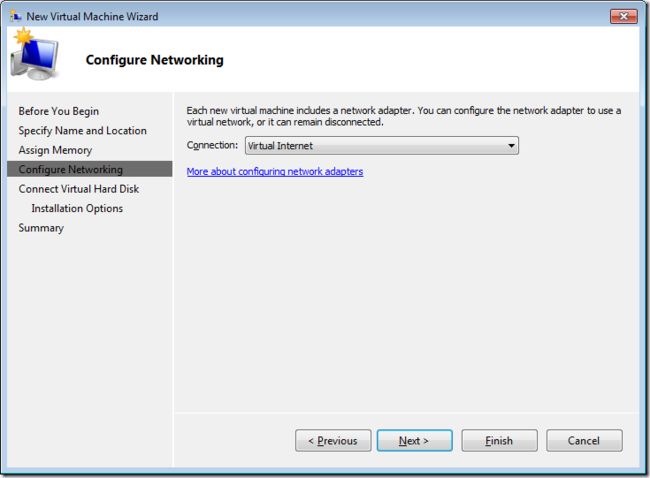Click the New Virtual Machine Wizard title text

[x=92, y=17]
